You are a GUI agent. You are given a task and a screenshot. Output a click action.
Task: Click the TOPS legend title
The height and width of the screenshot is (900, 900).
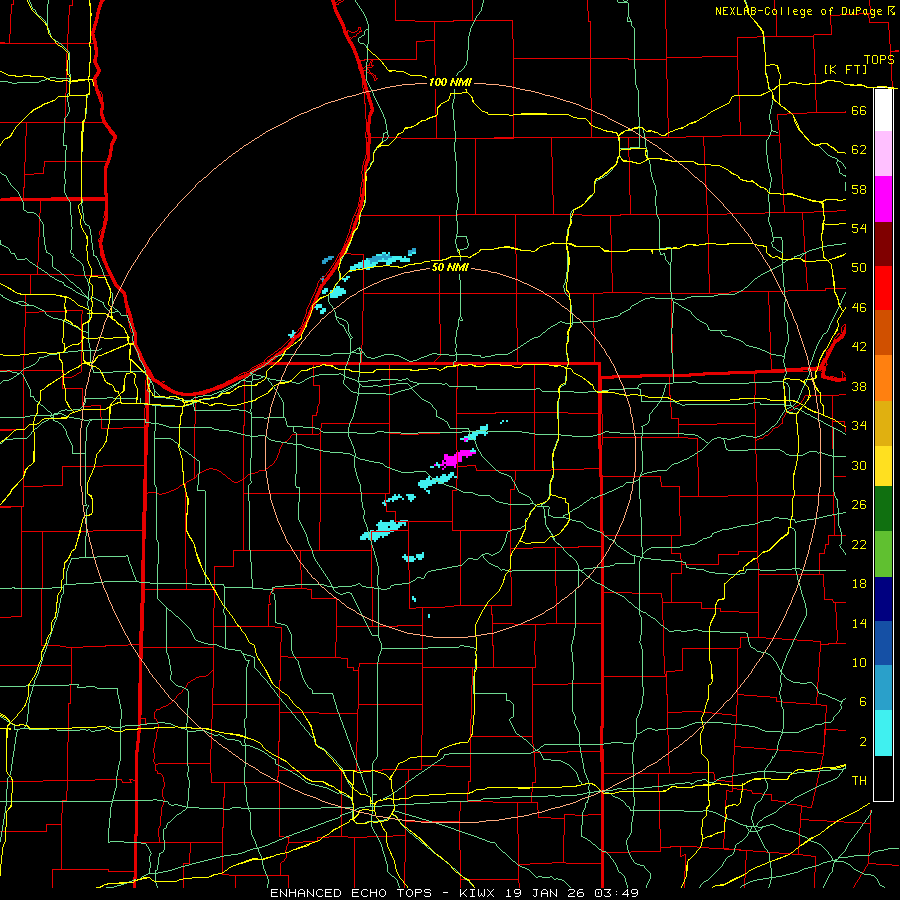point(879,60)
